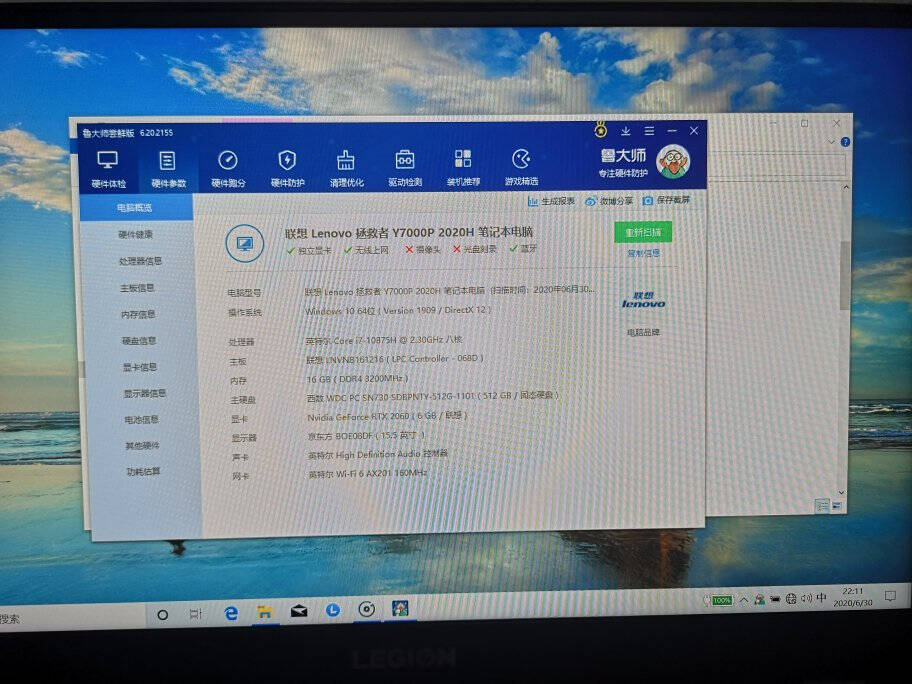Viewport: 912px width, 684px height.
Task: Select 电脑概览 in the sidebar
Action: click(x=135, y=208)
